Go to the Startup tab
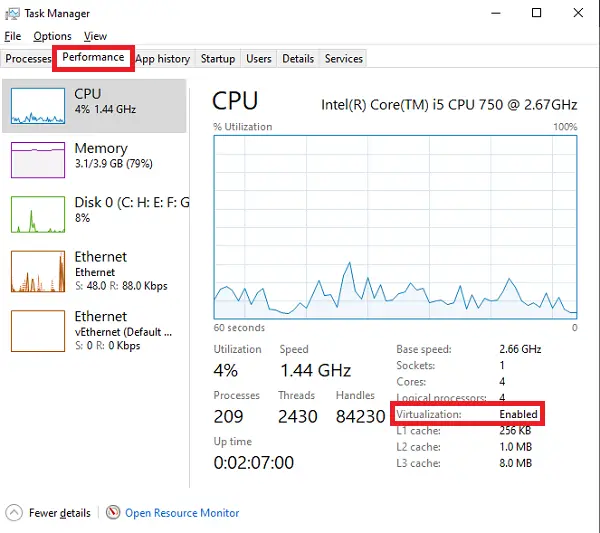Screen dimensions: 600x533 tap(217, 59)
